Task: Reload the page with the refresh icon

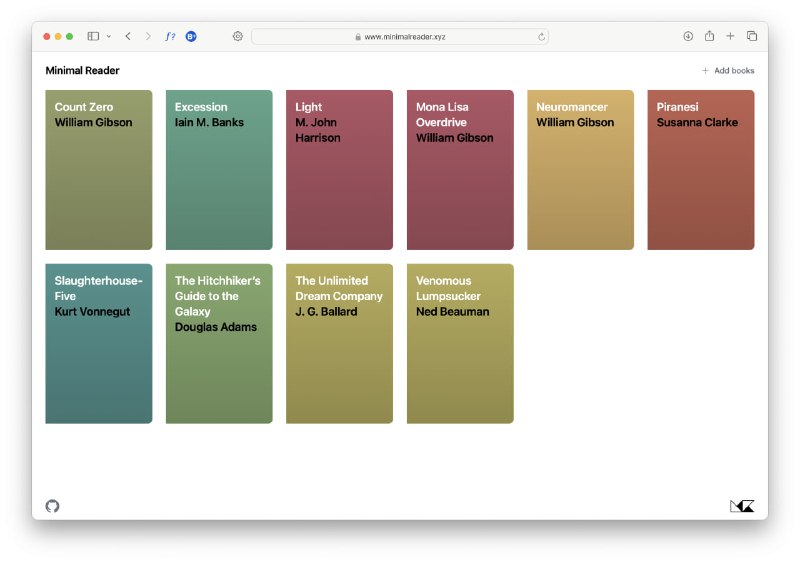Action: 541,37
